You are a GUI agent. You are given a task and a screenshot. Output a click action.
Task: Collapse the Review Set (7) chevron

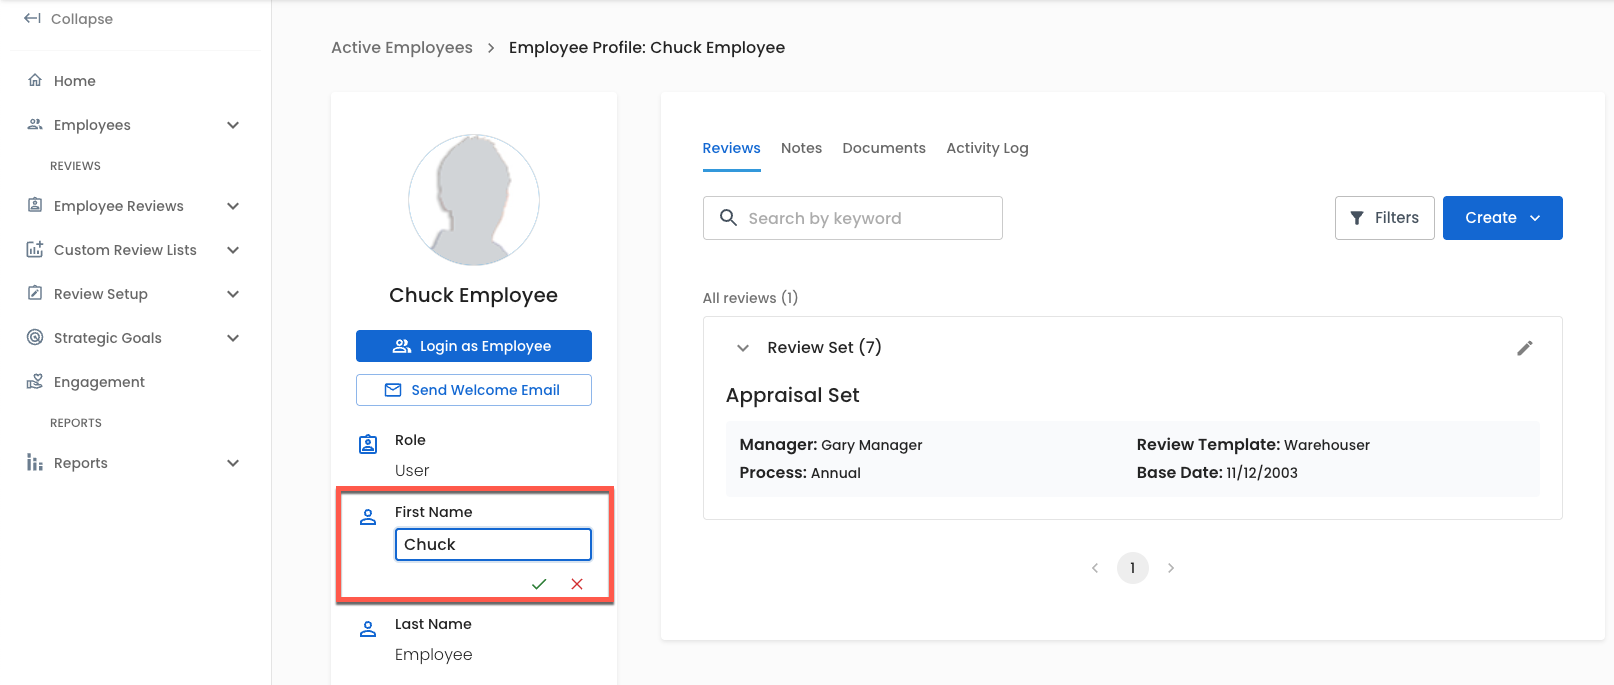743,348
